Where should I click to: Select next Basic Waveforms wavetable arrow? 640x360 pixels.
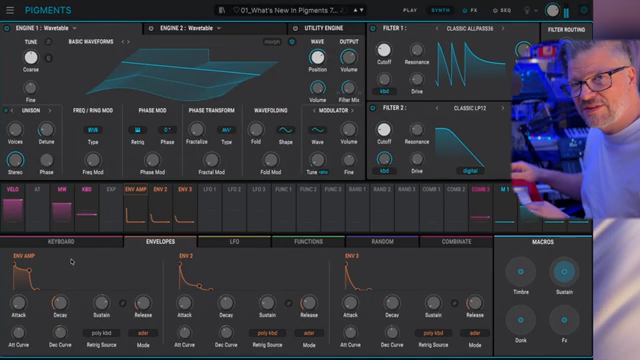click(x=128, y=42)
